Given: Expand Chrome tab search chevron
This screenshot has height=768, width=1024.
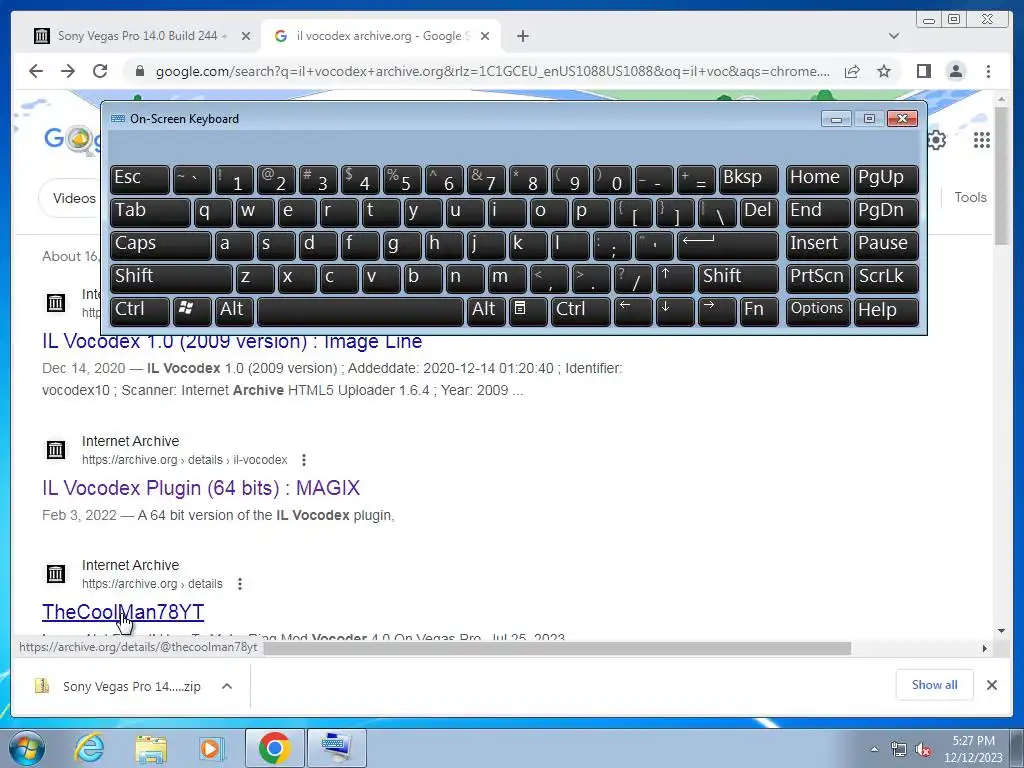Looking at the screenshot, I should click(x=893, y=36).
